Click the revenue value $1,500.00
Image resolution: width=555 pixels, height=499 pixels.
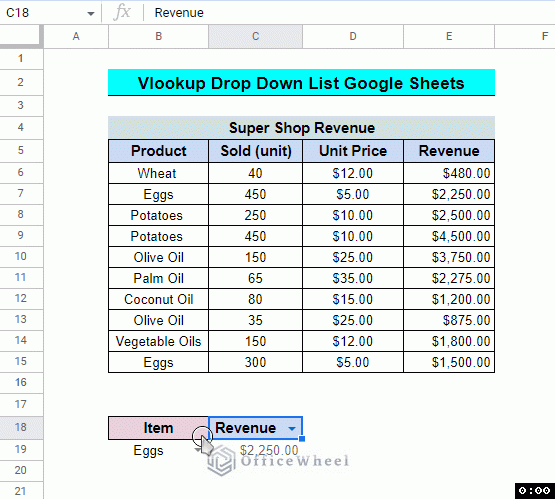pyautogui.click(x=449, y=362)
